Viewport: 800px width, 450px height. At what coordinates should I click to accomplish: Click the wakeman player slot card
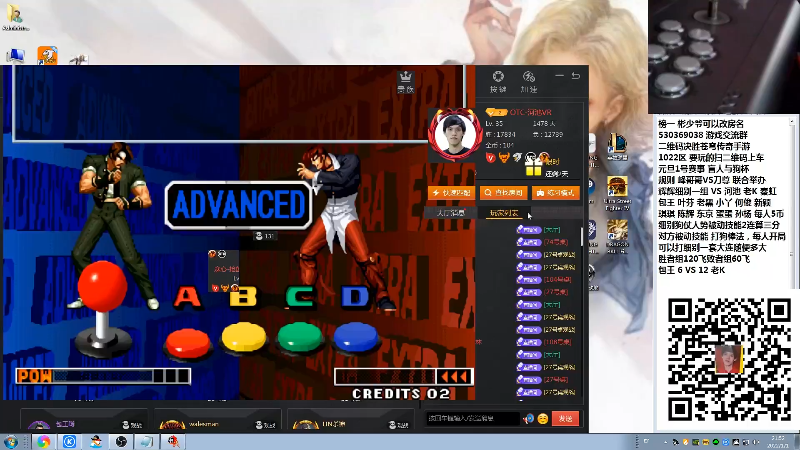coord(217,420)
